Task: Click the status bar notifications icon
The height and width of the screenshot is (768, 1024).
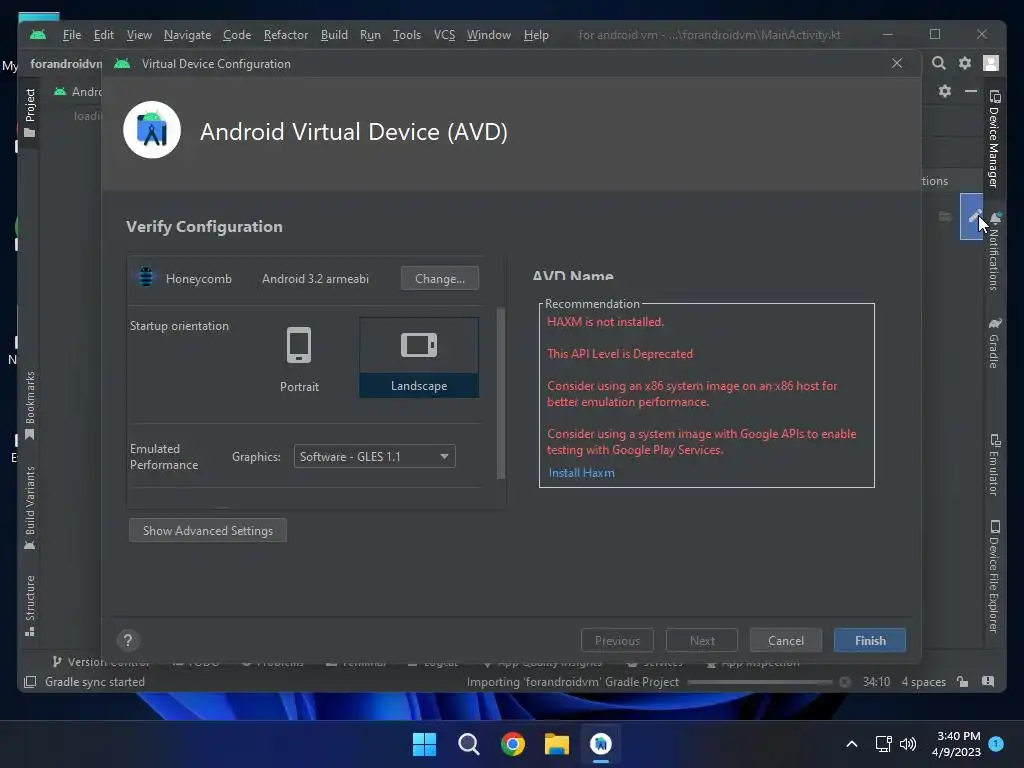Action: 988,682
